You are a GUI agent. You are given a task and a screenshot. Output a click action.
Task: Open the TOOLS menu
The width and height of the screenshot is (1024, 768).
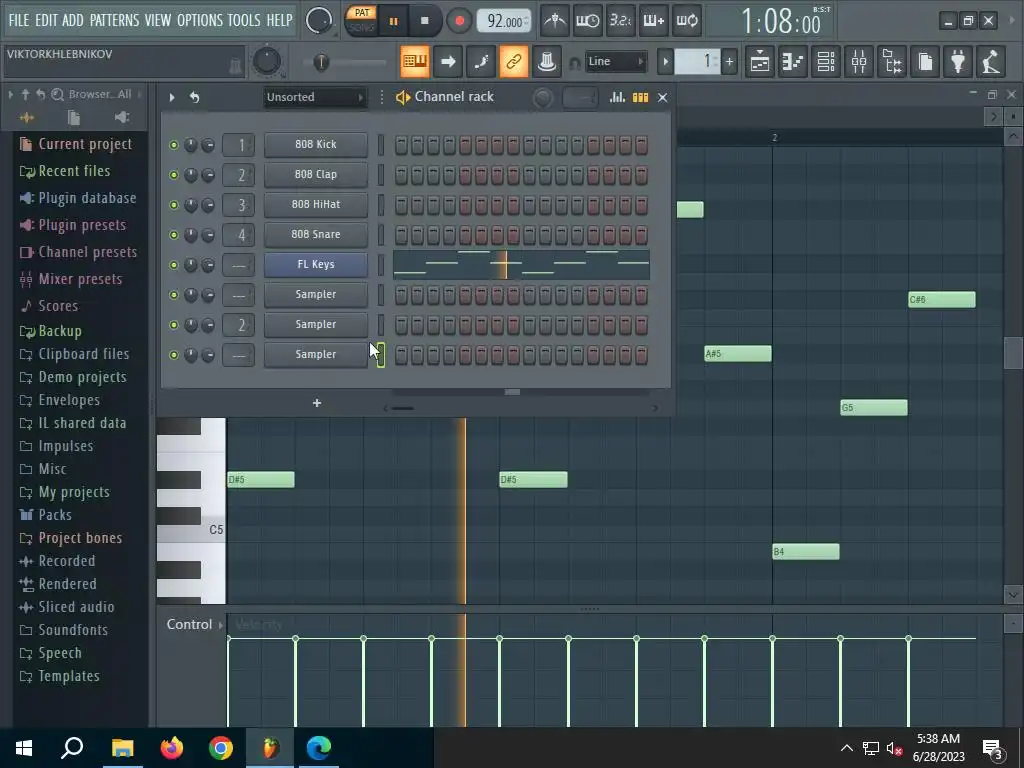coord(244,20)
